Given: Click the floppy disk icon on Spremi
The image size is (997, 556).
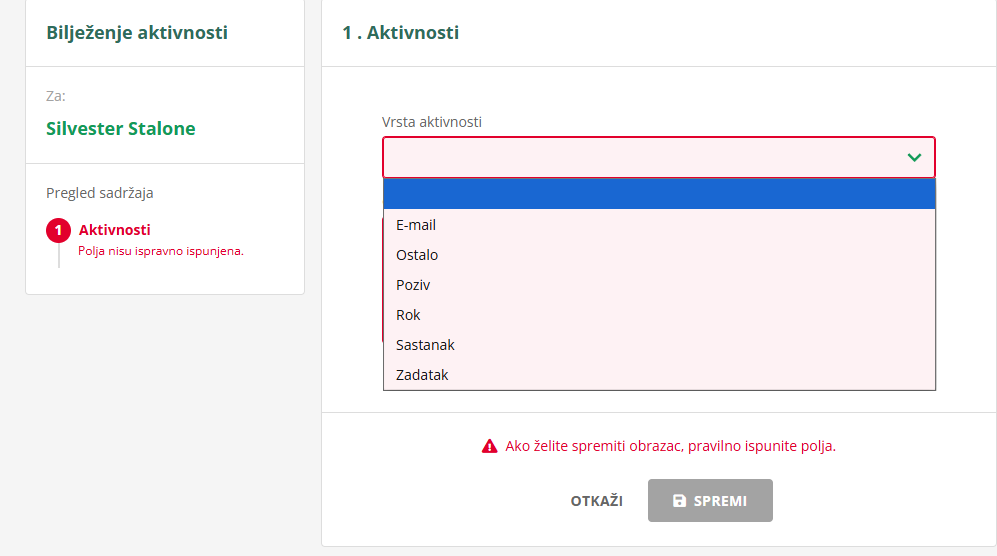Looking at the screenshot, I should pyautogui.click(x=680, y=501).
